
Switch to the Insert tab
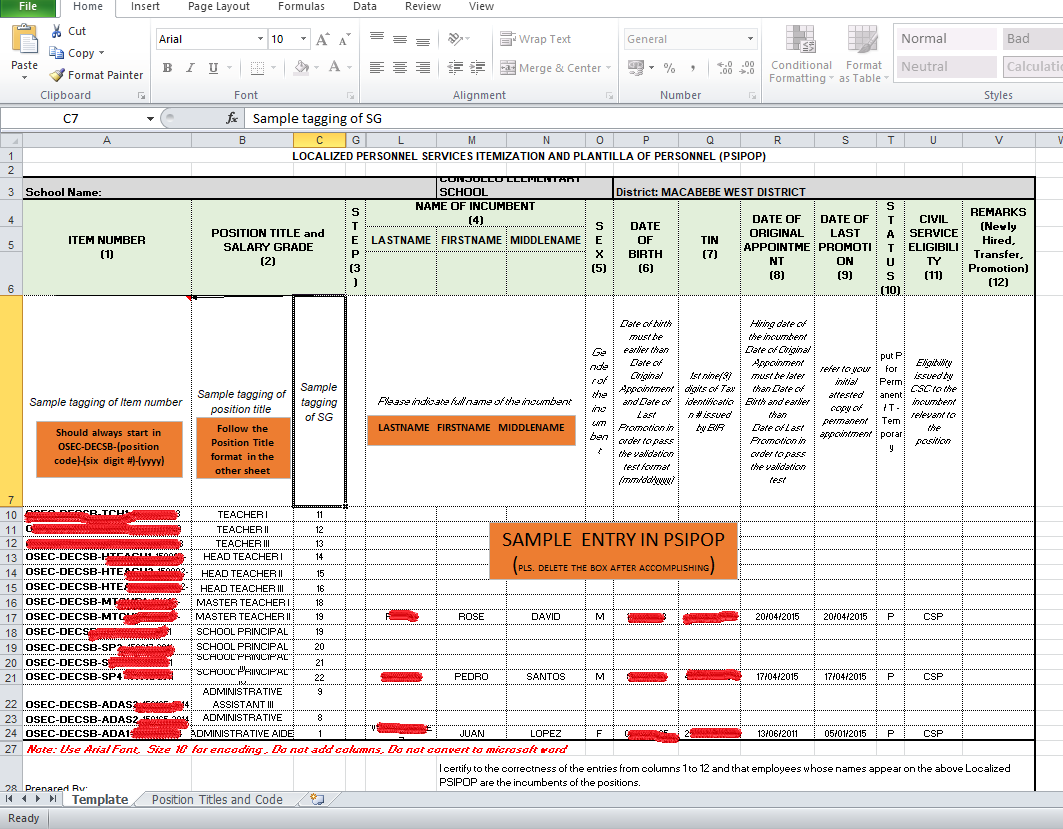point(145,7)
